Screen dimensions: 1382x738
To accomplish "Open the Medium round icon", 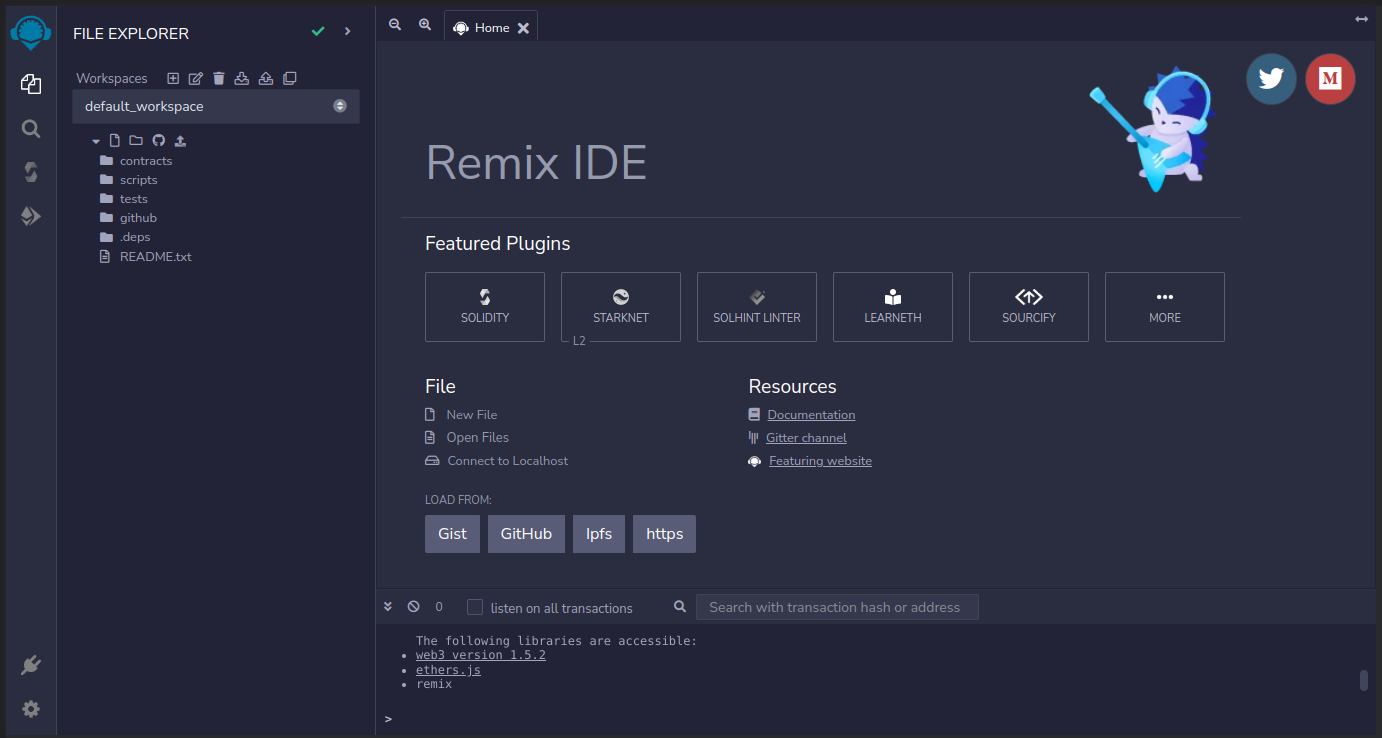I will click(x=1330, y=79).
